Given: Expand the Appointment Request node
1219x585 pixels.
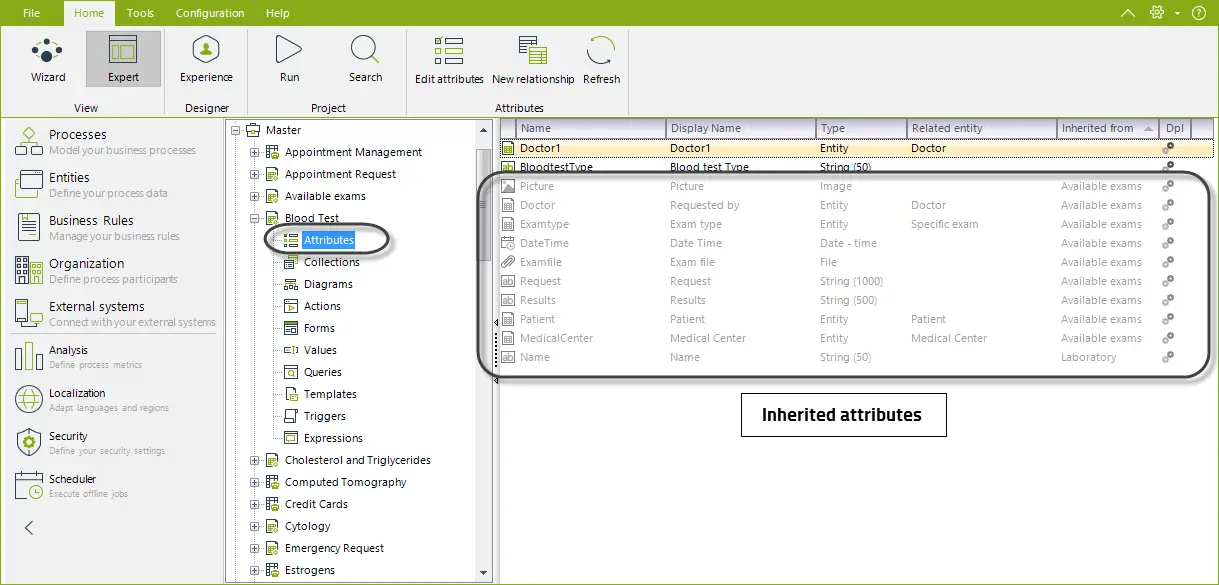Looking at the screenshot, I should pyautogui.click(x=255, y=174).
